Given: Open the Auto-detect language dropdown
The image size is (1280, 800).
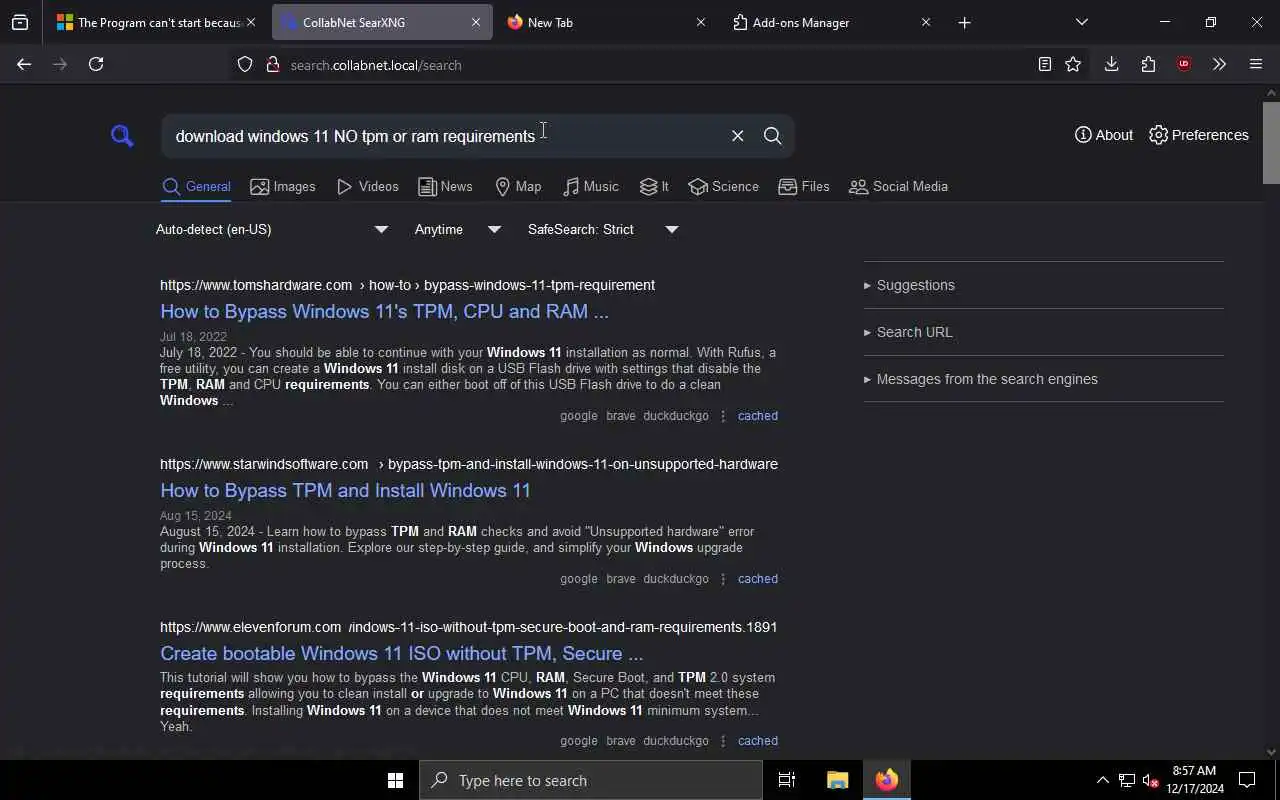Looking at the screenshot, I should click(272, 230).
